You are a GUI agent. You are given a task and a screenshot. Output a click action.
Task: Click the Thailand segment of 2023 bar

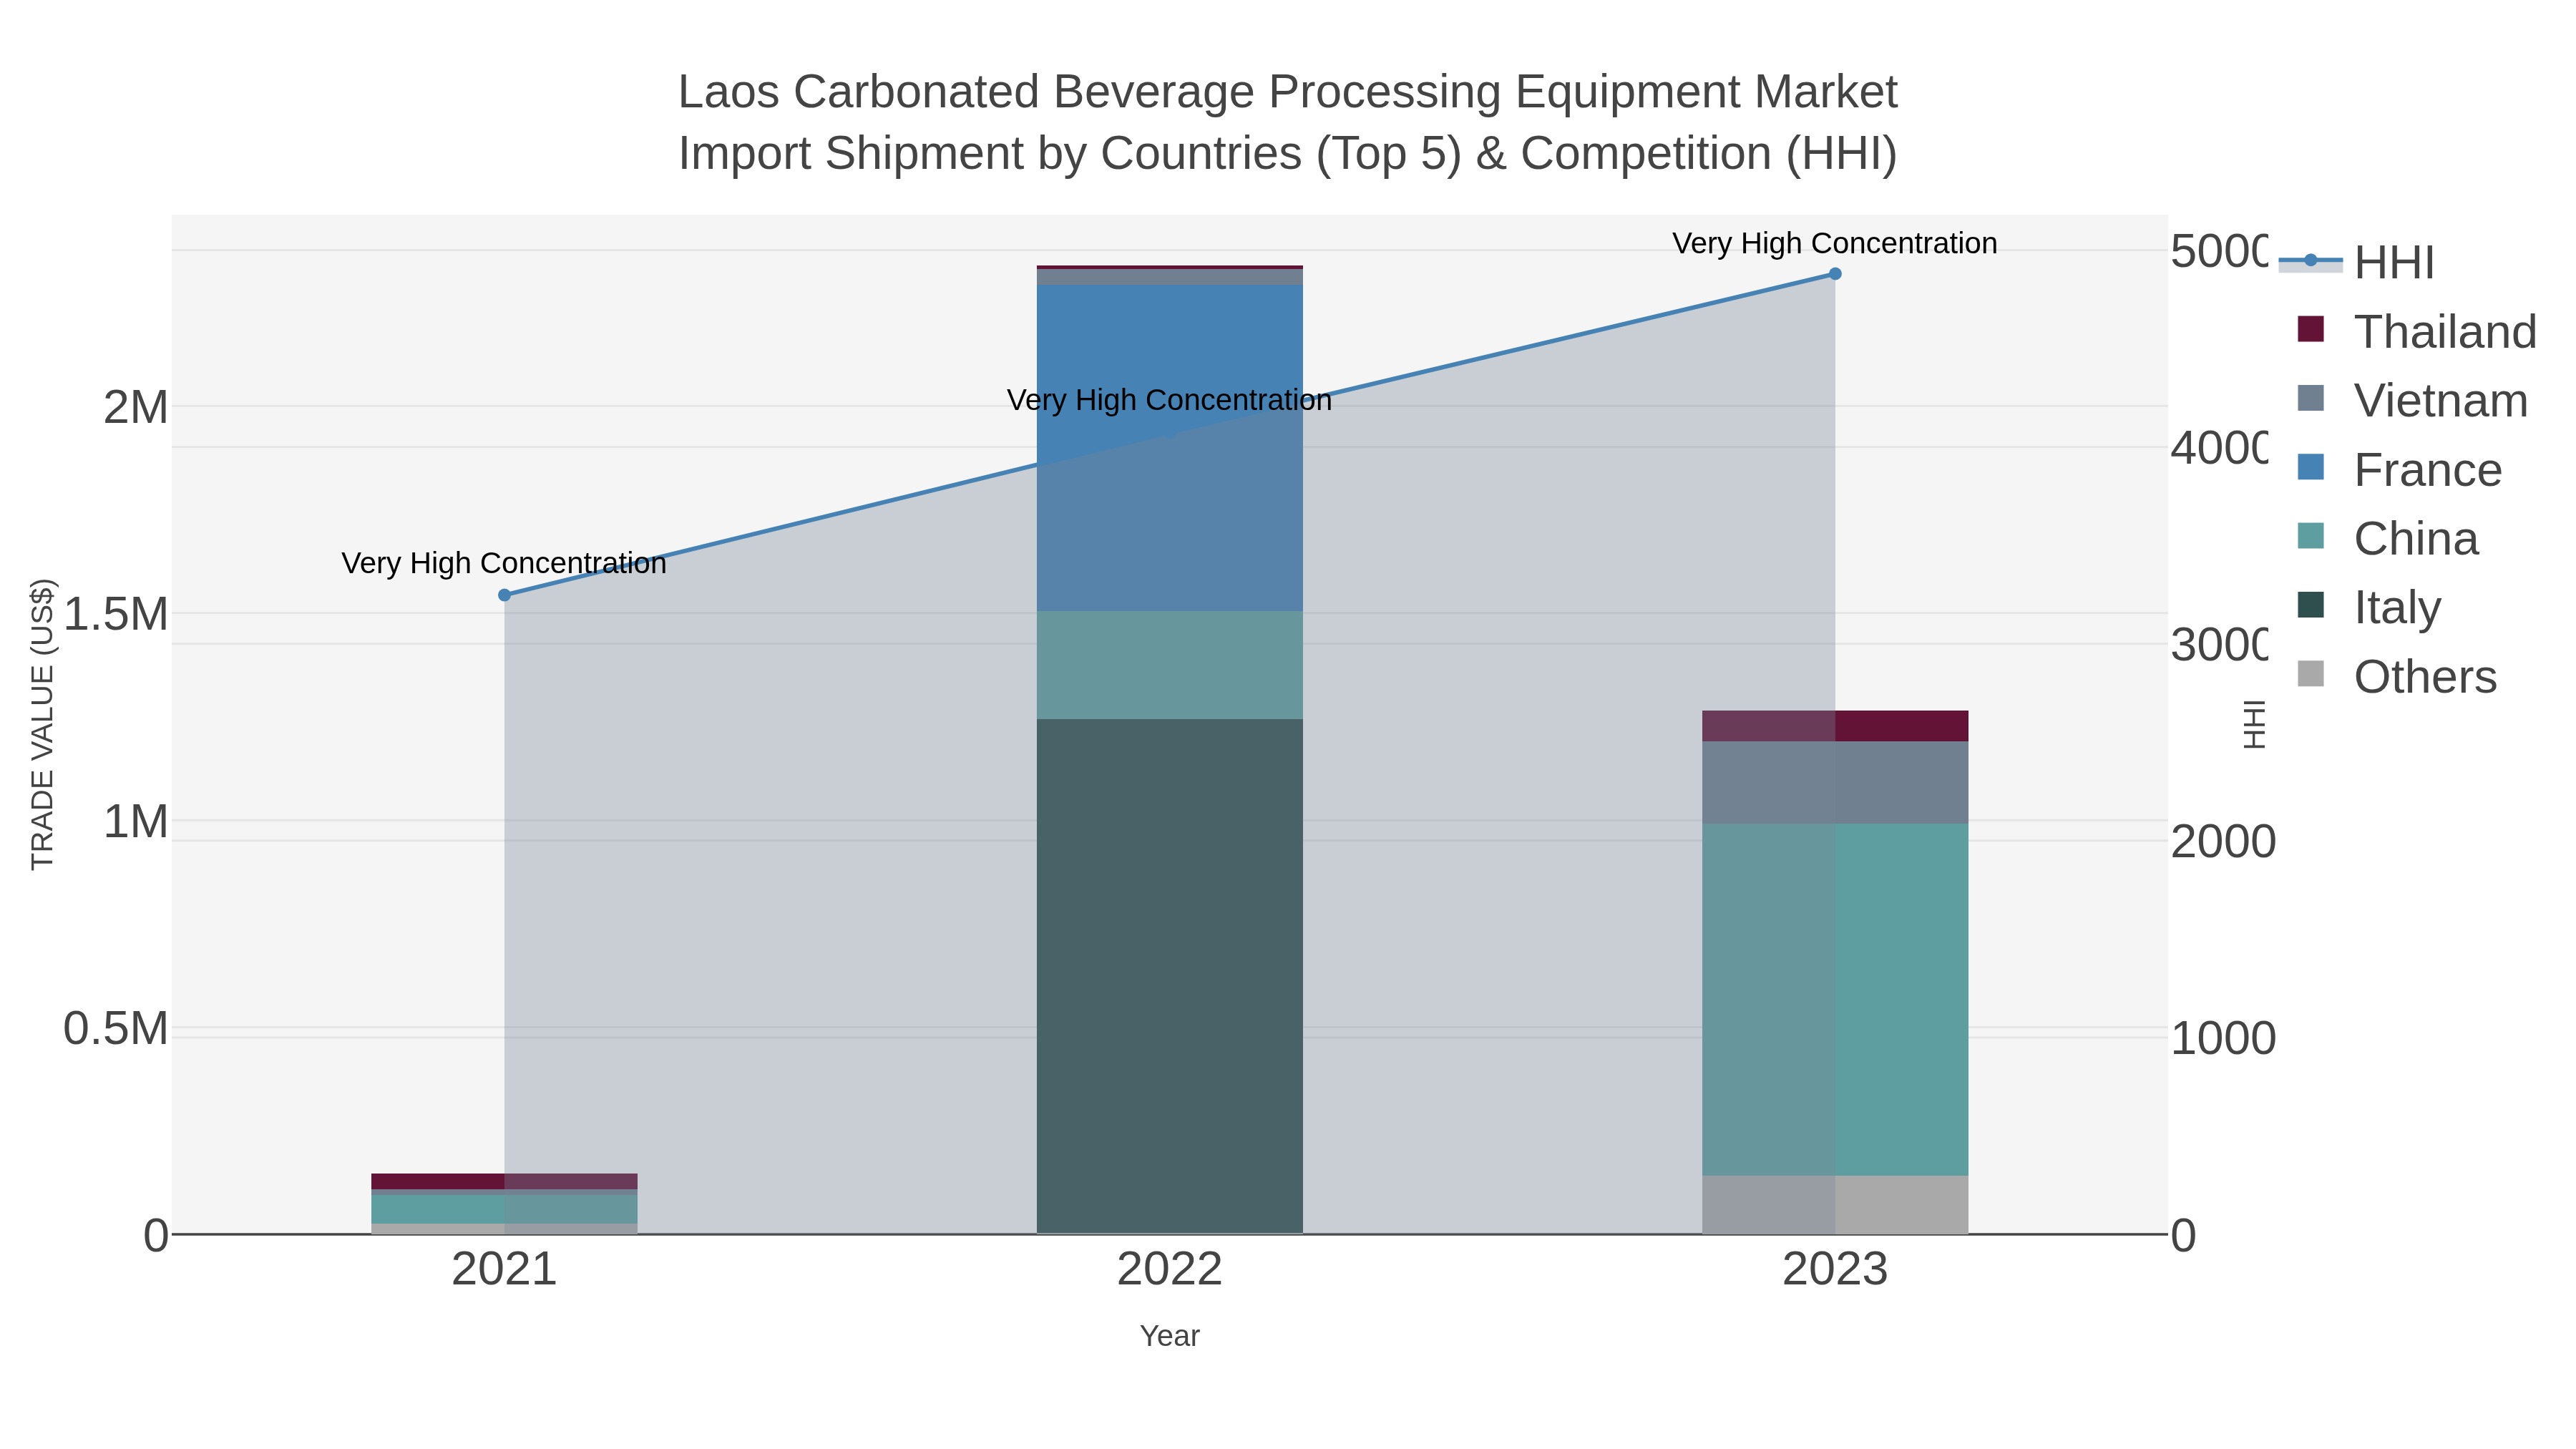1835,726
